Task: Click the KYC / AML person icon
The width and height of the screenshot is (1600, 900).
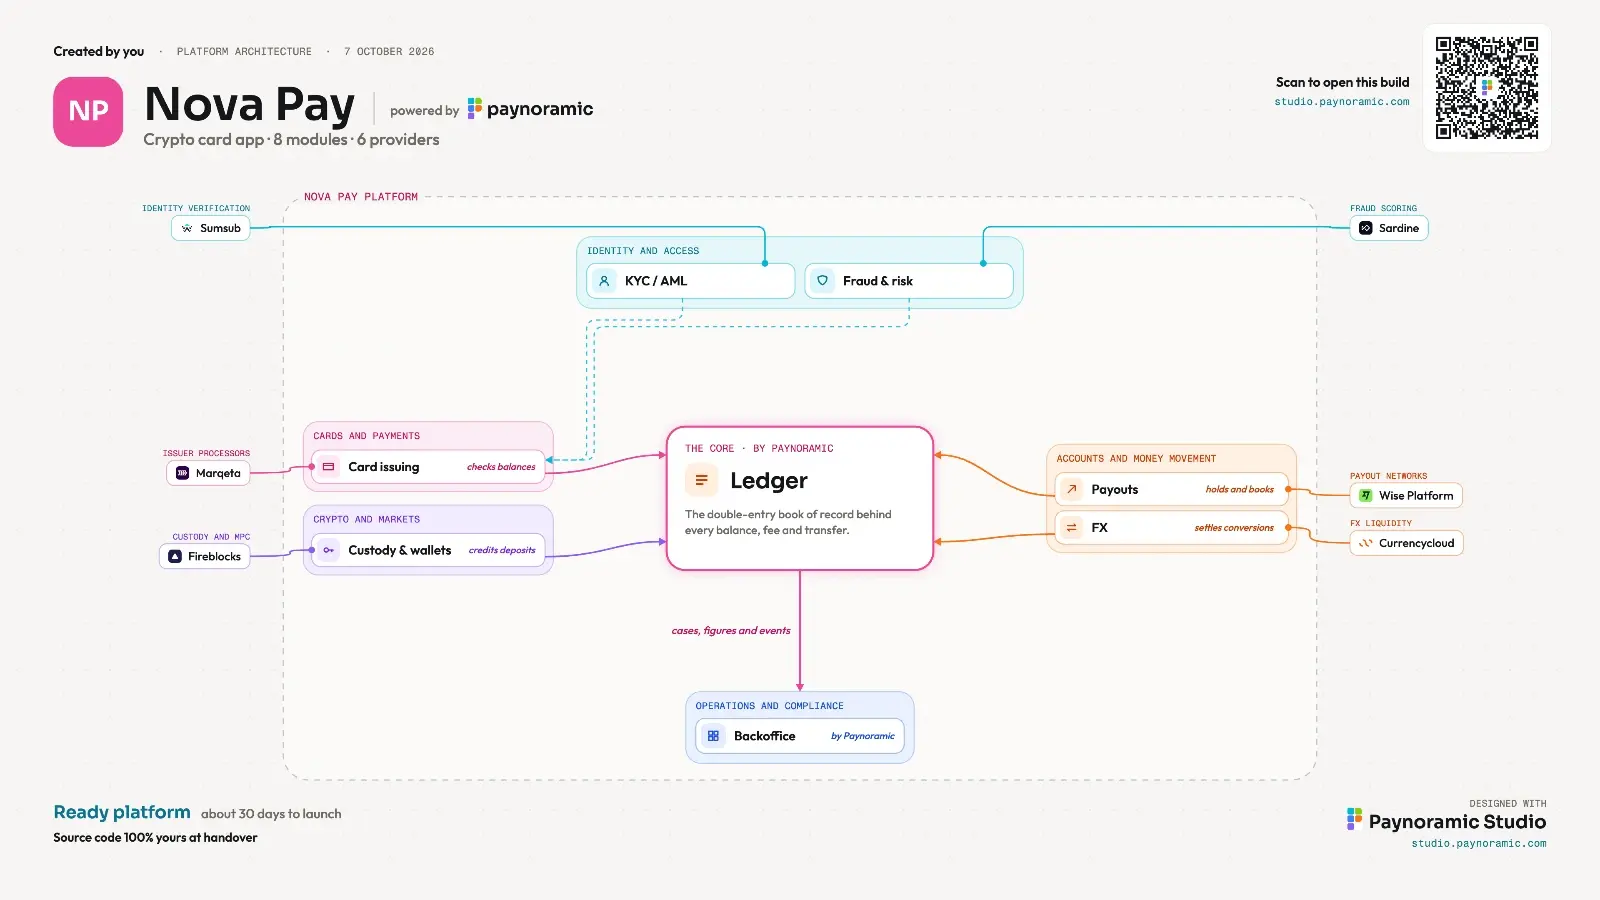Action: coord(604,281)
